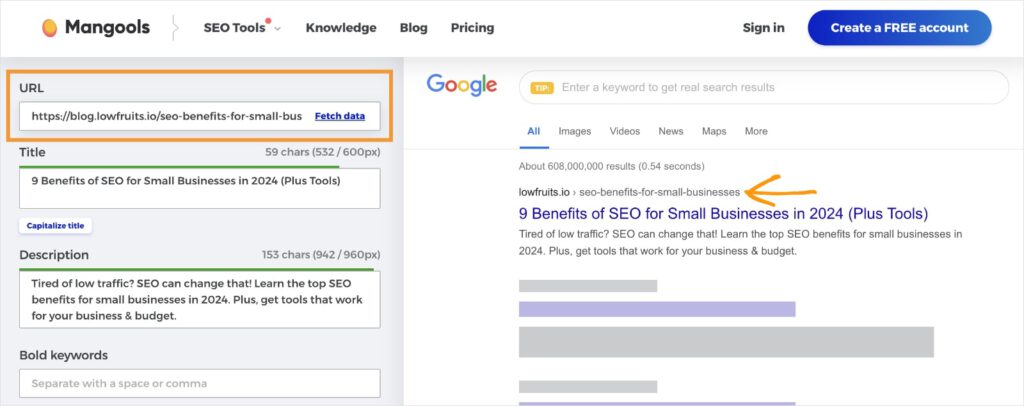The height and width of the screenshot is (406, 1024).
Task: Open the Knowledge menu item
Action: pyautogui.click(x=341, y=28)
